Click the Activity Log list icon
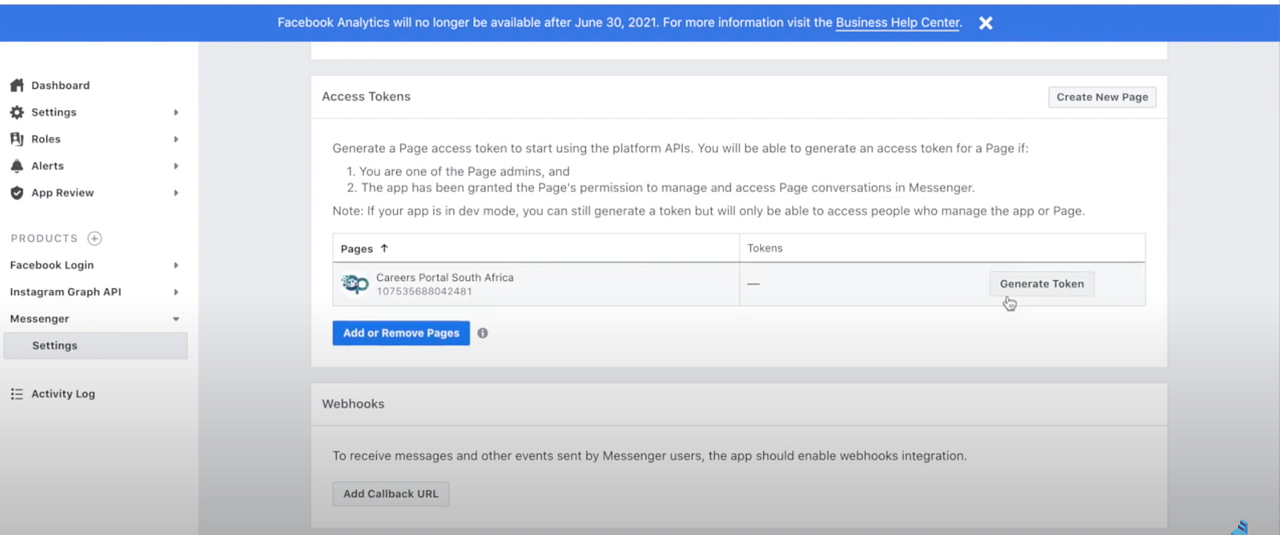The image size is (1280, 535). [x=17, y=394]
